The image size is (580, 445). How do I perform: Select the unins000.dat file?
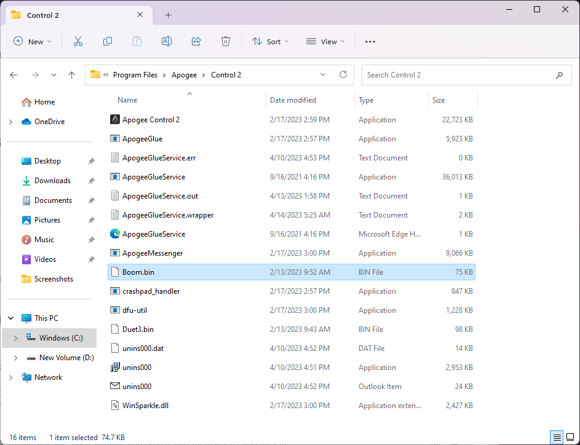291,348
